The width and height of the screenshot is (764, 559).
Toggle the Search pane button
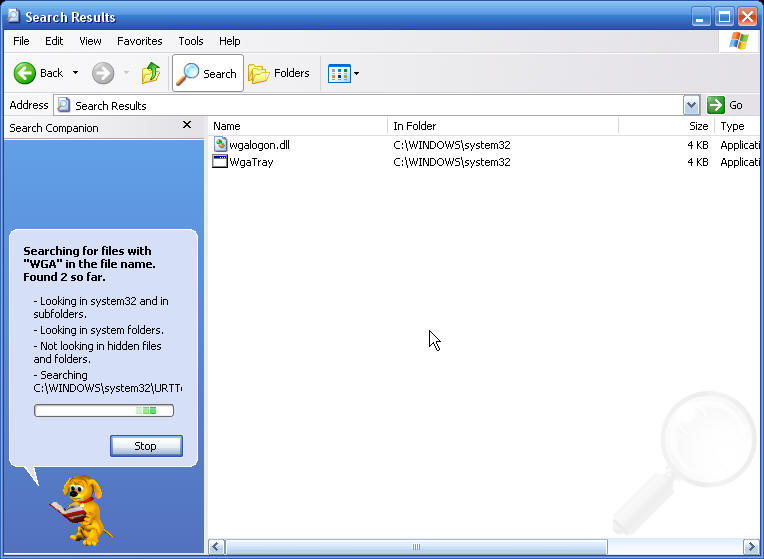208,73
